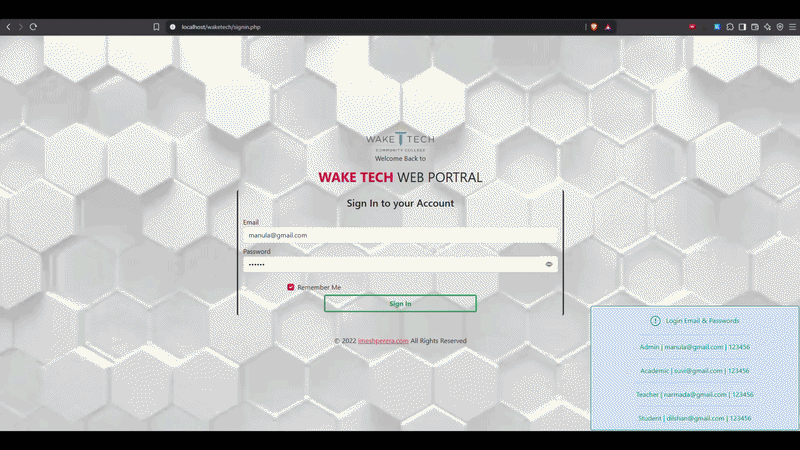The height and width of the screenshot is (450, 800).
Task: Focus the Password input field
Action: [401, 264]
